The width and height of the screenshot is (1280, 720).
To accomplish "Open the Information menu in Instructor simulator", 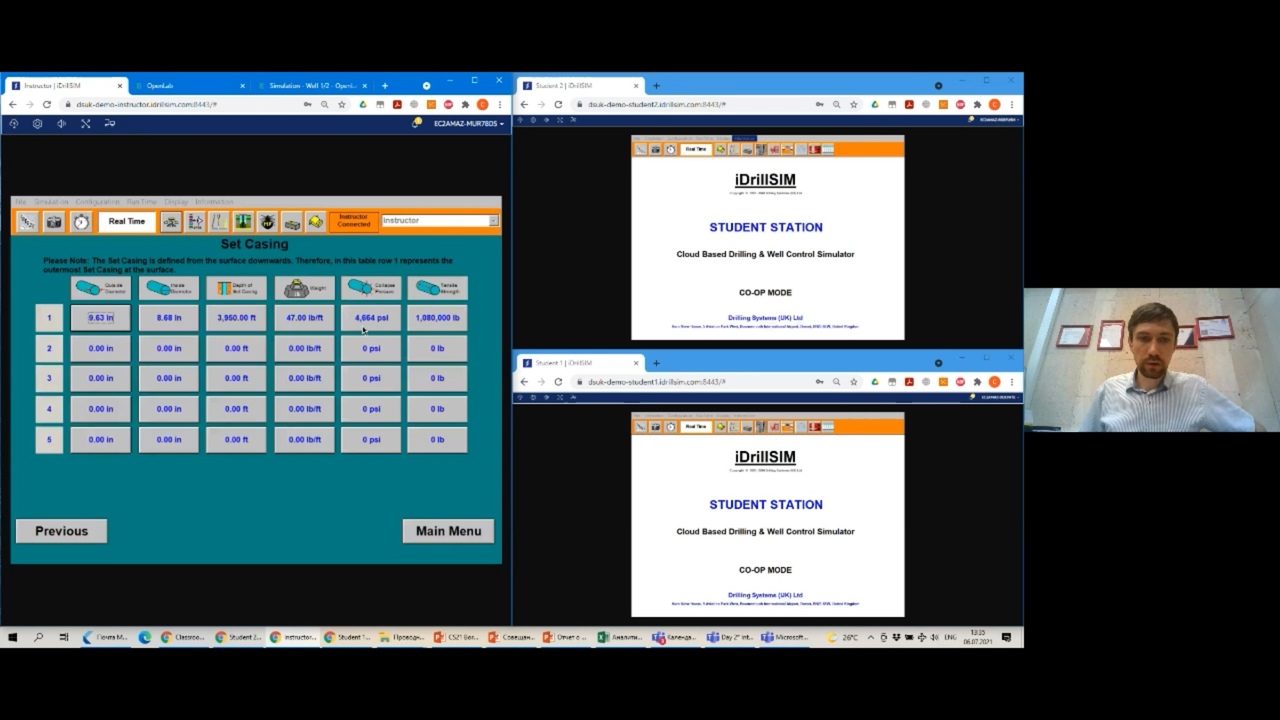I will pos(214,202).
